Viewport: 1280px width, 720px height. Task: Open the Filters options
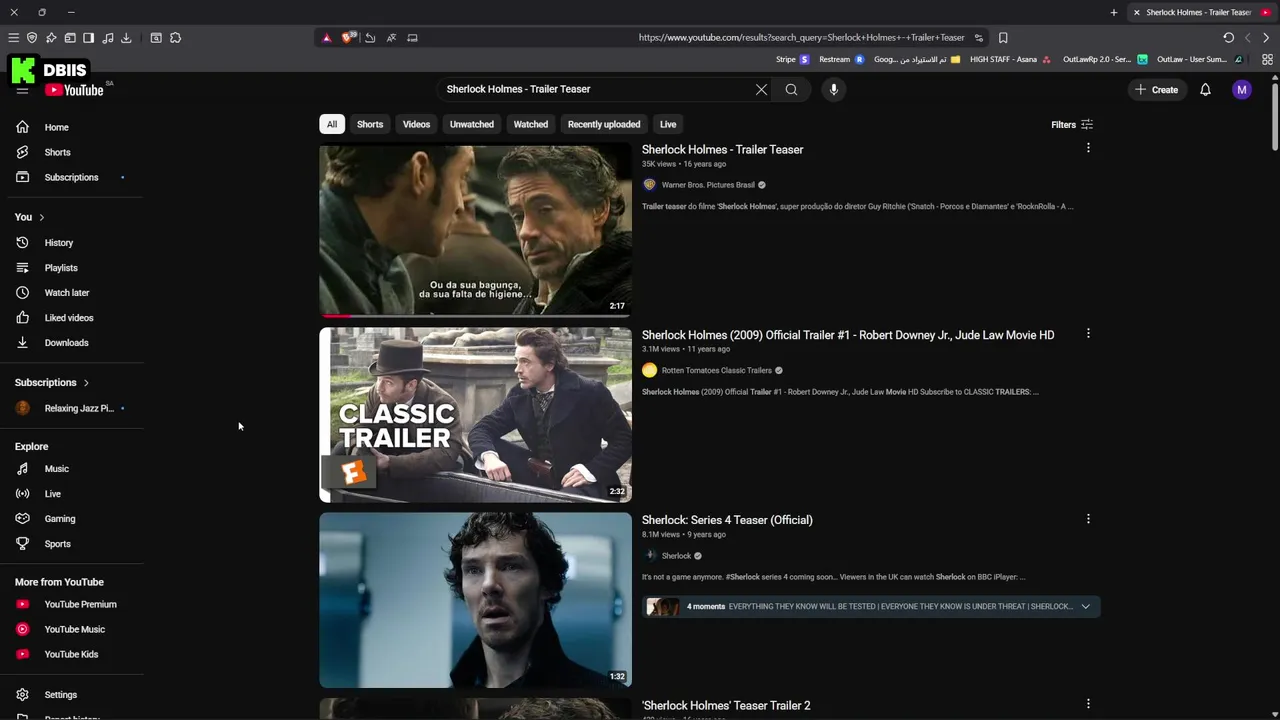click(1072, 125)
